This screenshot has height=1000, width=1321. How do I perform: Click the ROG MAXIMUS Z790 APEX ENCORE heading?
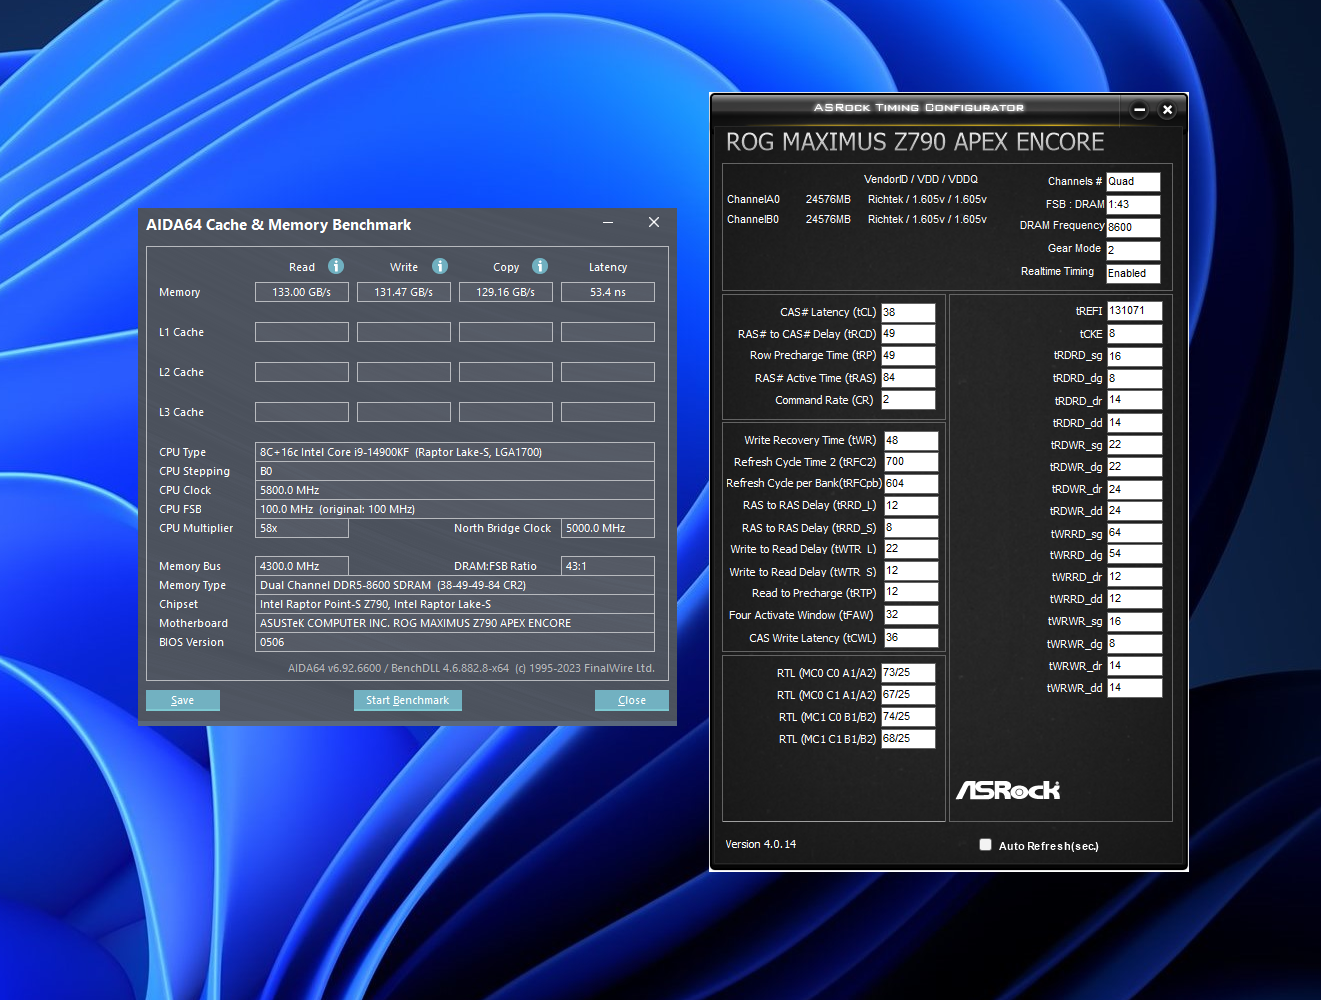click(915, 142)
